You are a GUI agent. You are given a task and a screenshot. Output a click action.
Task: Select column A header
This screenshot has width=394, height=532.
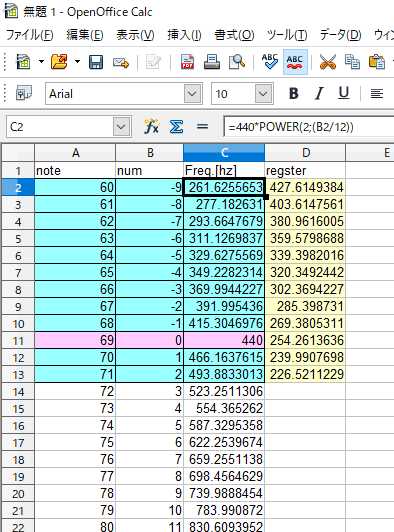pos(75,153)
